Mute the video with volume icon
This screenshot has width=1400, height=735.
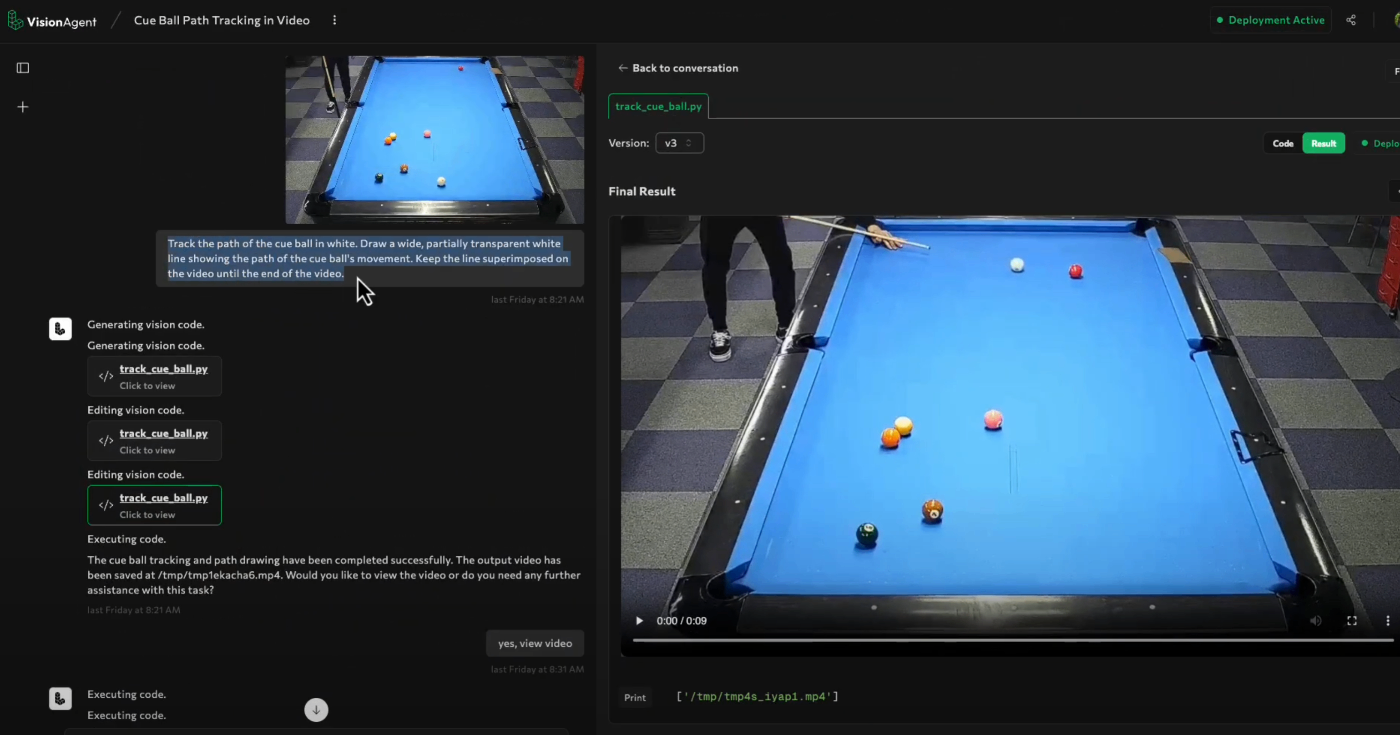[x=1316, y=621]
